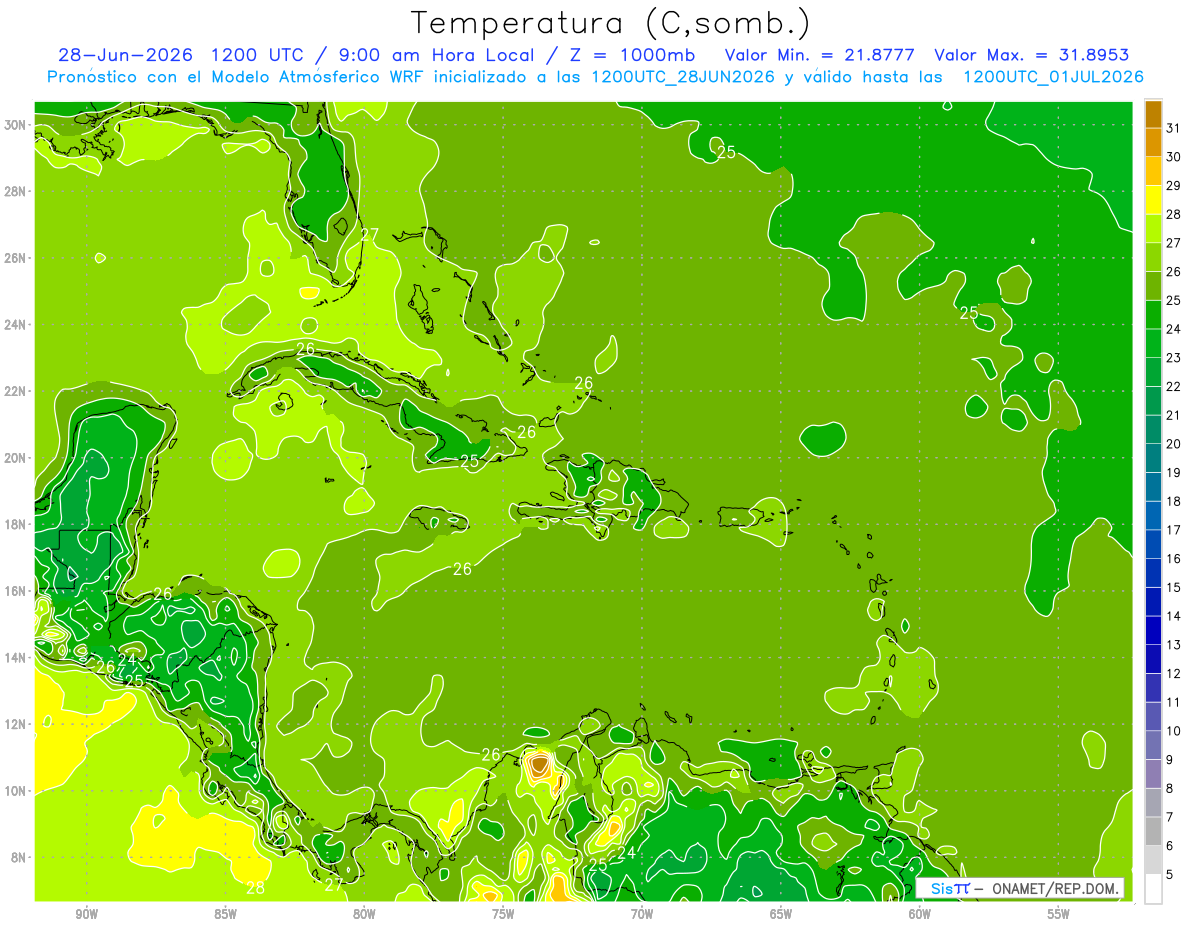Click legend value 9
This screenshot has width=1200, height=927.
click(x=1170, y=759)
